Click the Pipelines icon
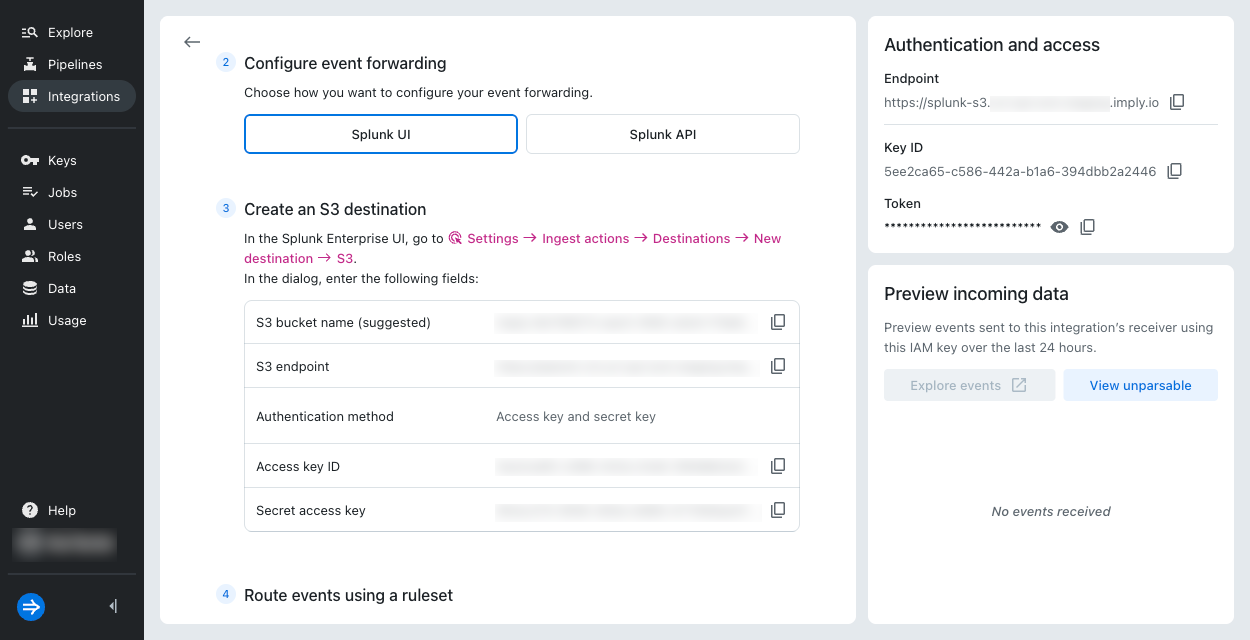 click(x=30, y=64)
